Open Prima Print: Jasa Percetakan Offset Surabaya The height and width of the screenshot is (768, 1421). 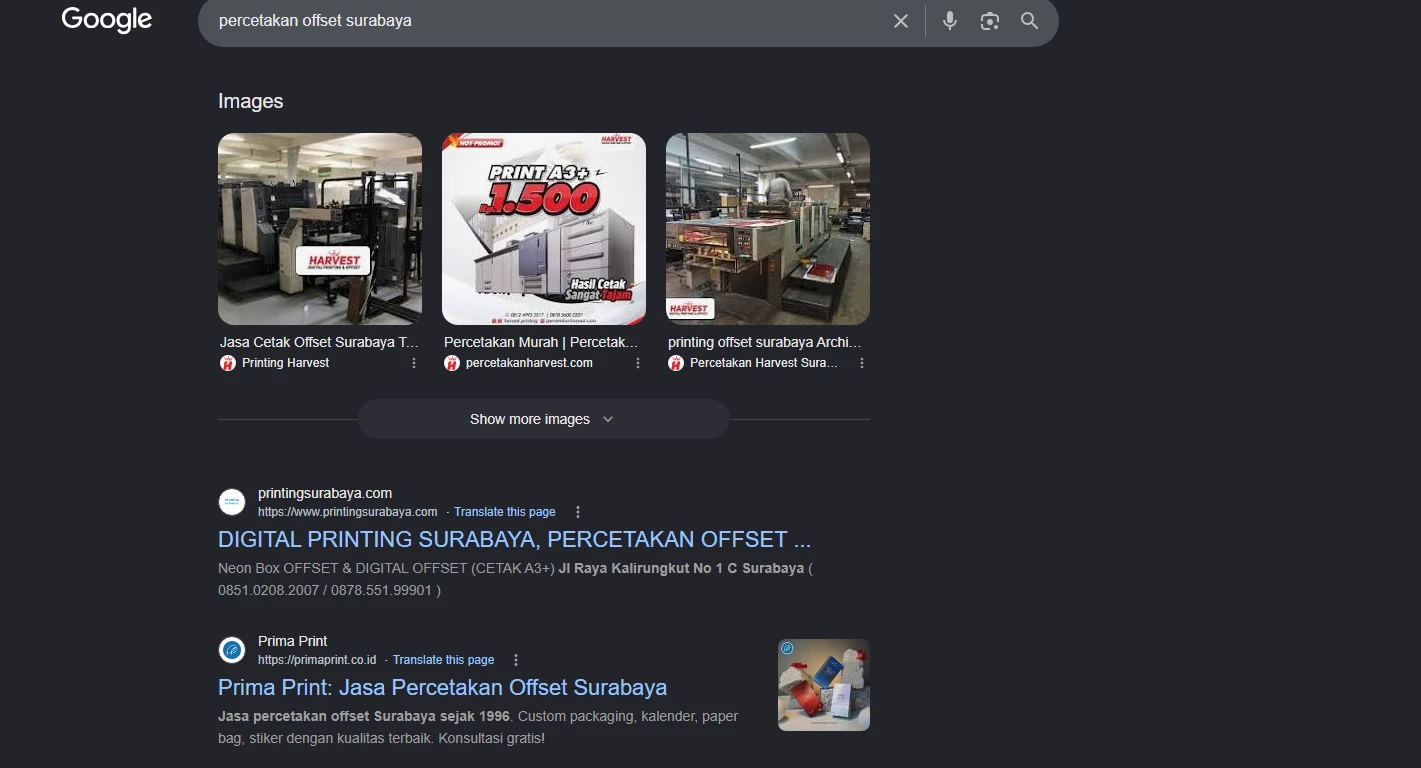442,687
